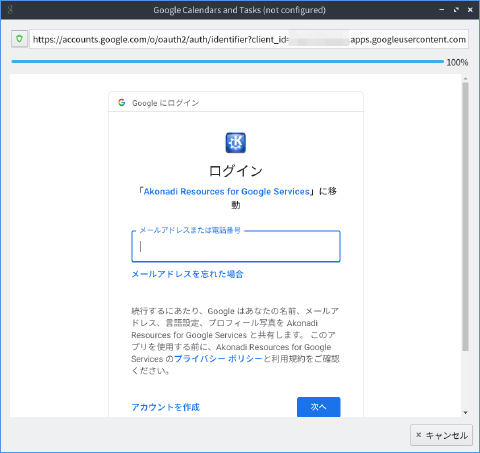Image resolution: width=480 pixels, height=453 pixels.
Task: Open the Akonadi Resources for Google Services link
Action: pos(227,192)
